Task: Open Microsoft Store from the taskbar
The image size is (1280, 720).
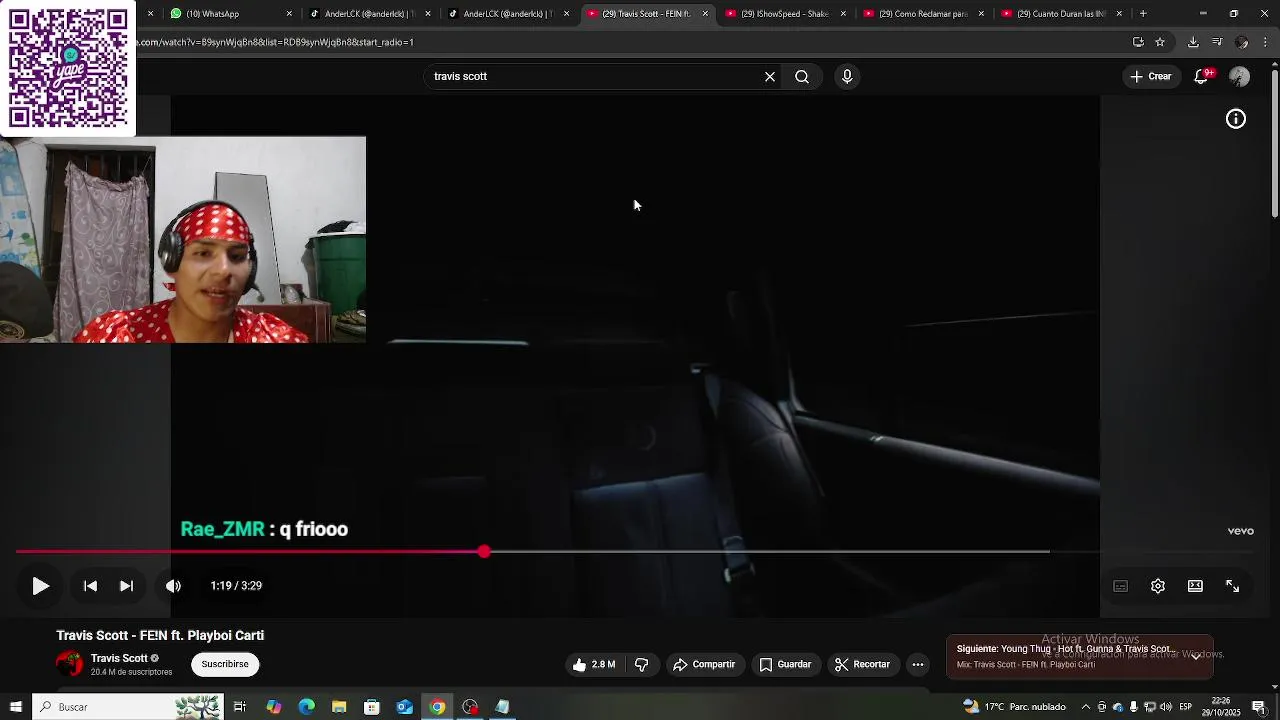Action: (x=372, y=707)
